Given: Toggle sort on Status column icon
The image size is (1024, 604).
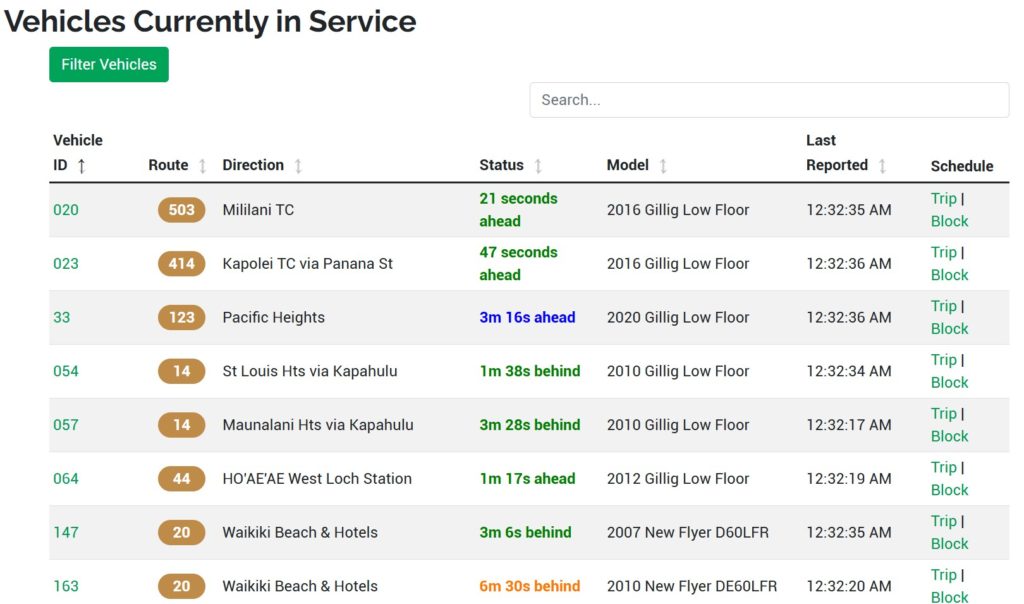Looking at the screenshot, I should point(538,166).
